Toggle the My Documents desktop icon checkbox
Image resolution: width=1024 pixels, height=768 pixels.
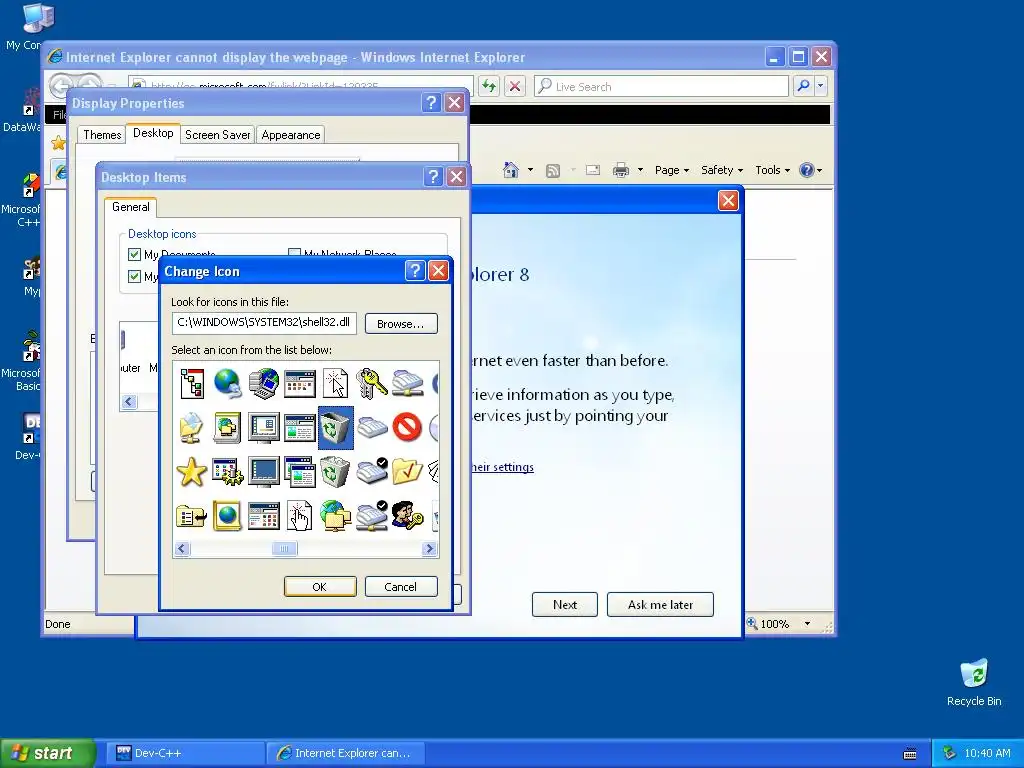(135, 254)
